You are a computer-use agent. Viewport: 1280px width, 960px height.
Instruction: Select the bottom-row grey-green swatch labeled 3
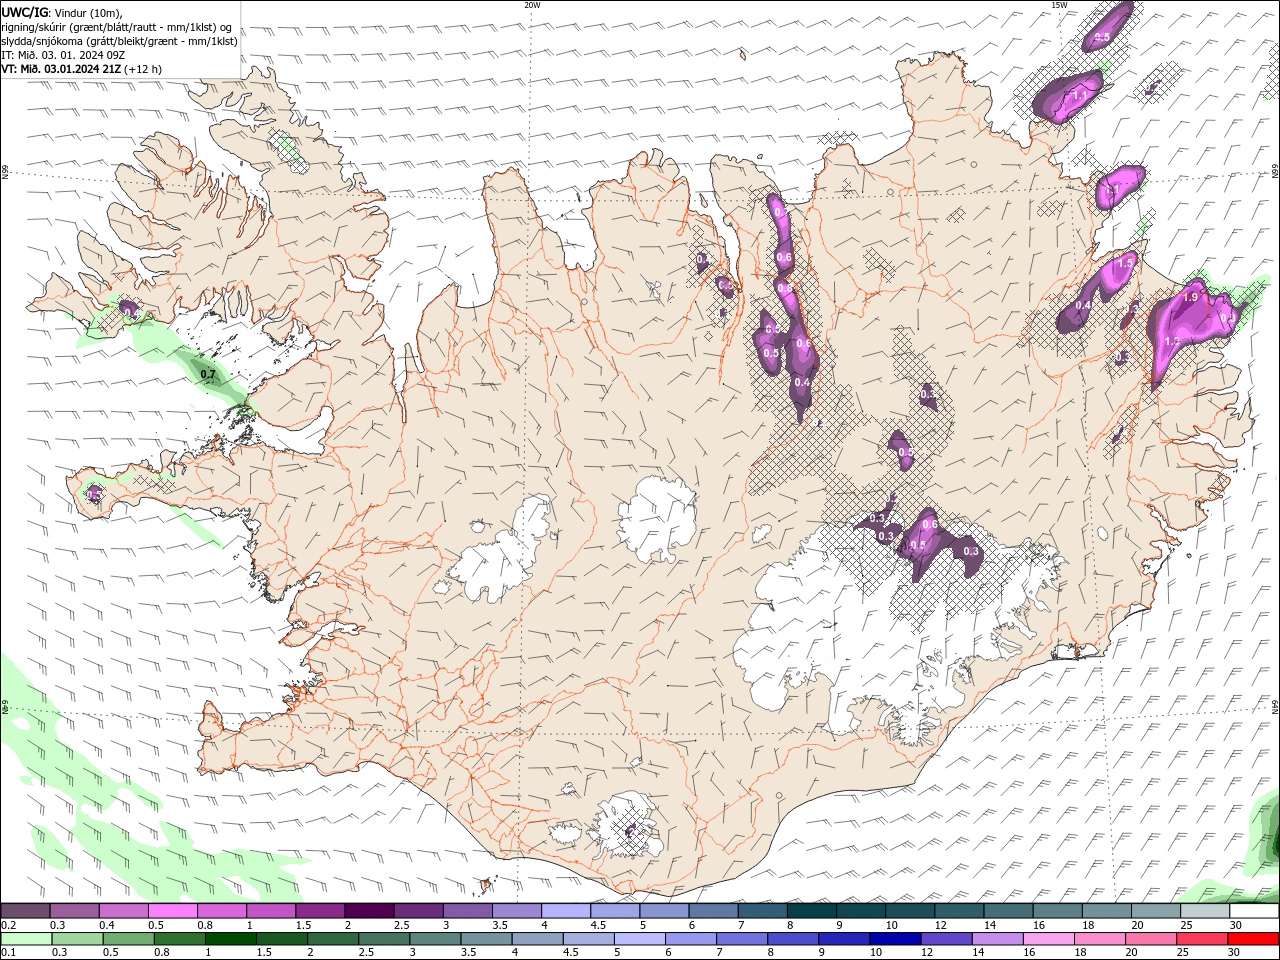click(x=435, y=939)
